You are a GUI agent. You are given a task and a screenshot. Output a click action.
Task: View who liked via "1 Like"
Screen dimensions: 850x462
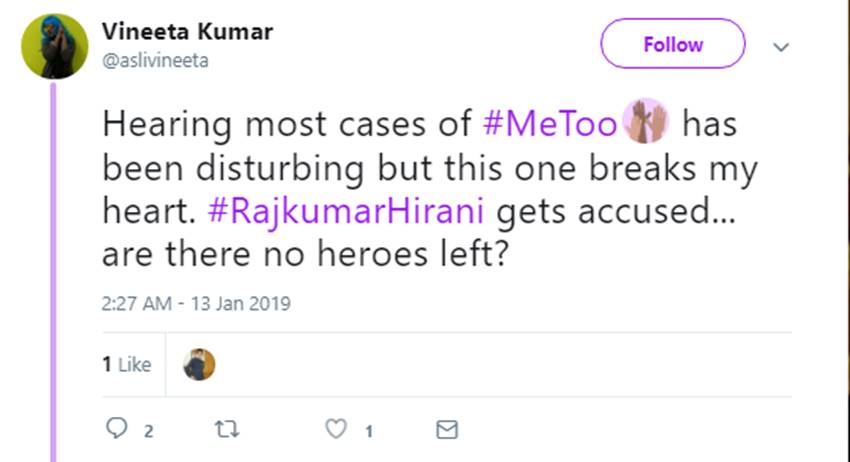tap(126, 365)
